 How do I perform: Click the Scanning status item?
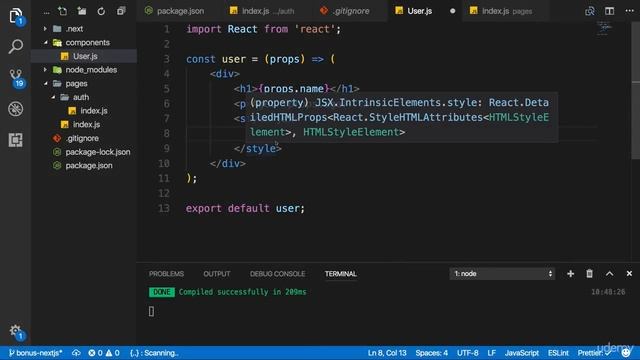click(x=154, y=353)
